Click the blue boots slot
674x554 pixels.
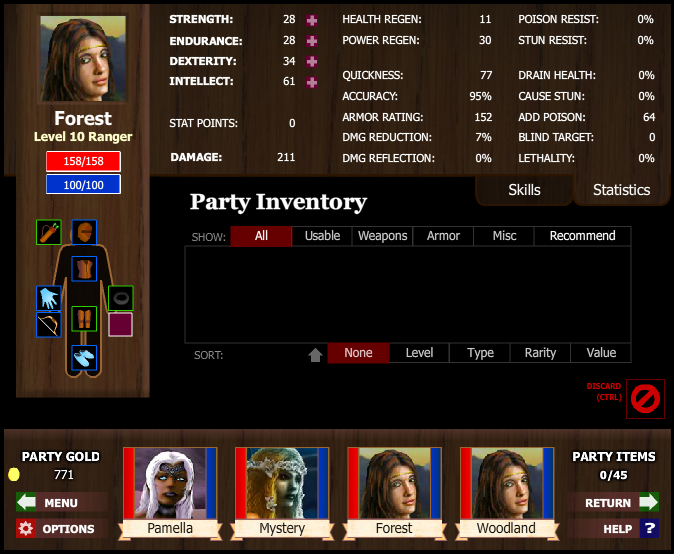[x=84, y=358]
